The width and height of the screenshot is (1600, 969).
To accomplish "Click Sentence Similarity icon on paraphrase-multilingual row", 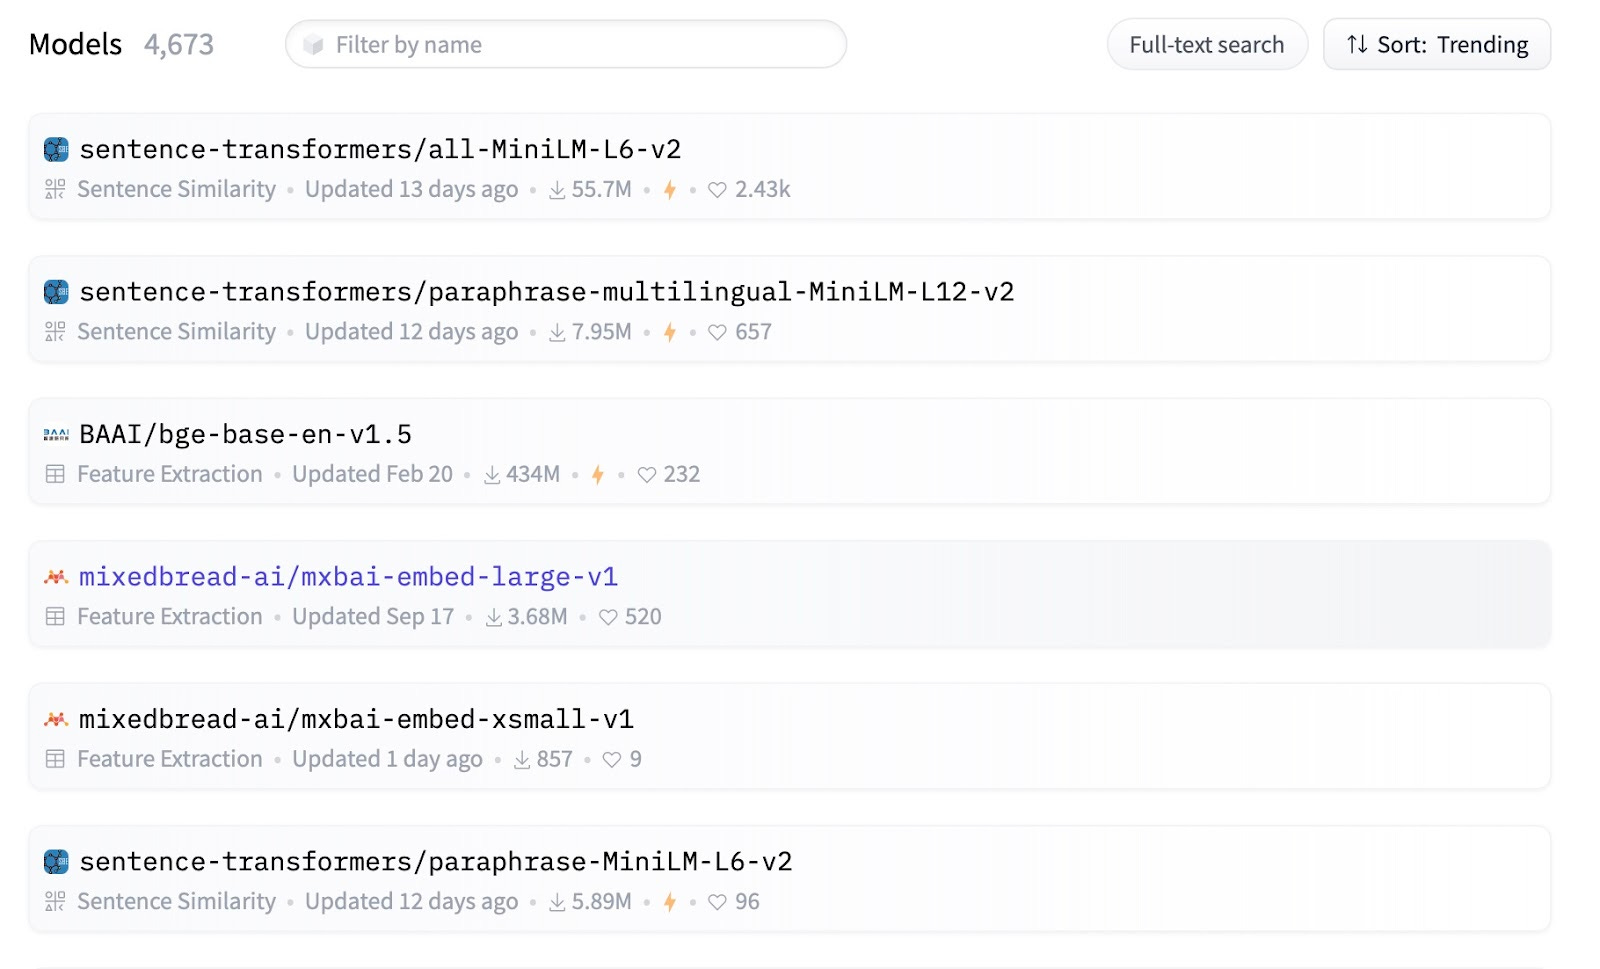I will [x=55, y=332].
